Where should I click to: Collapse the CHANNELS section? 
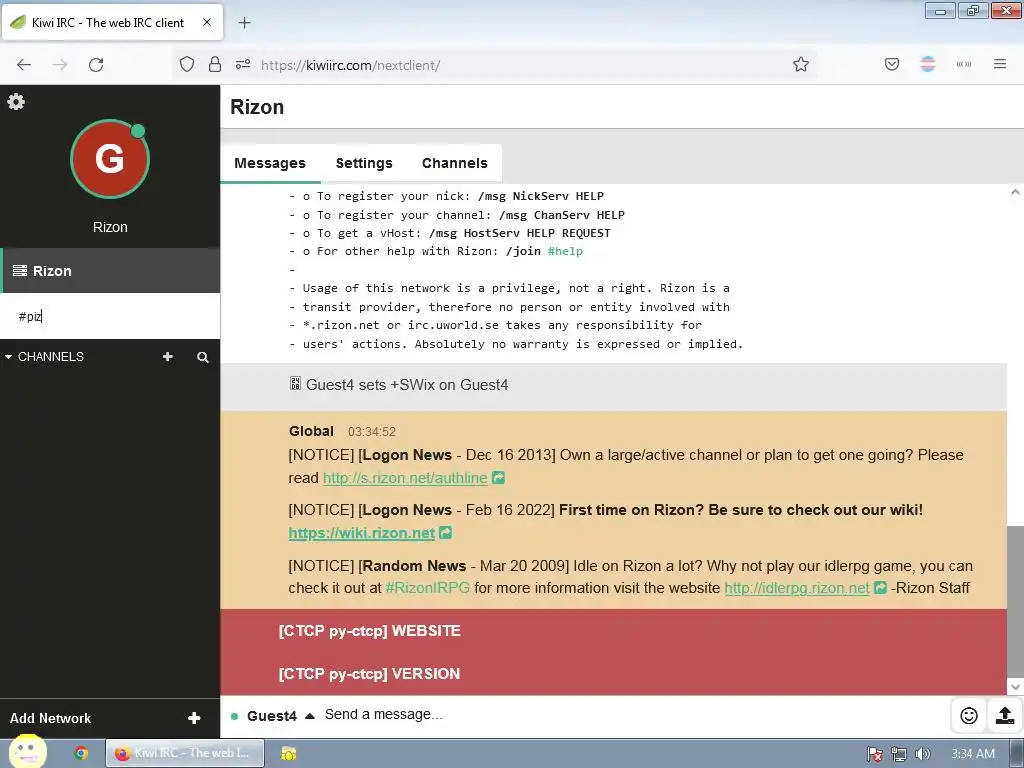point(44,357)
